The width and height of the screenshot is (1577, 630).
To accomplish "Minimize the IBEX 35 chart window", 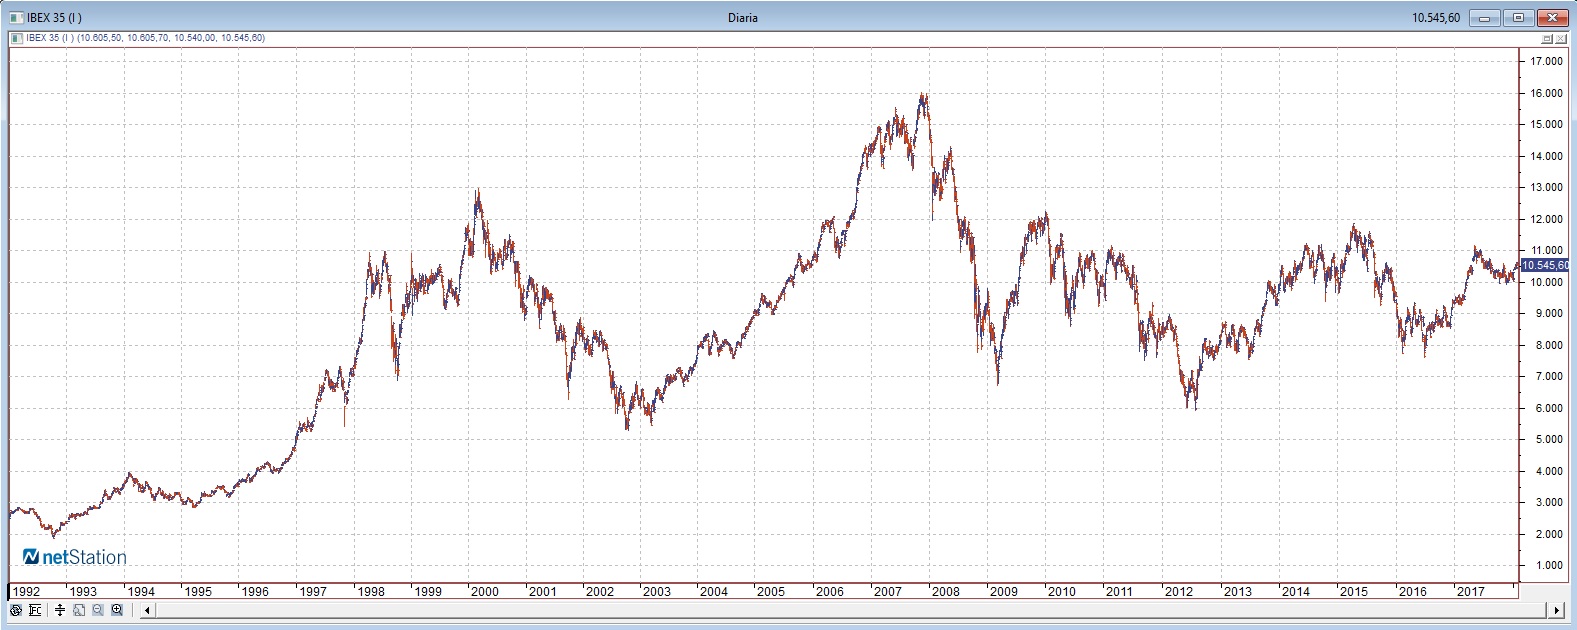I will [1485, 18].
